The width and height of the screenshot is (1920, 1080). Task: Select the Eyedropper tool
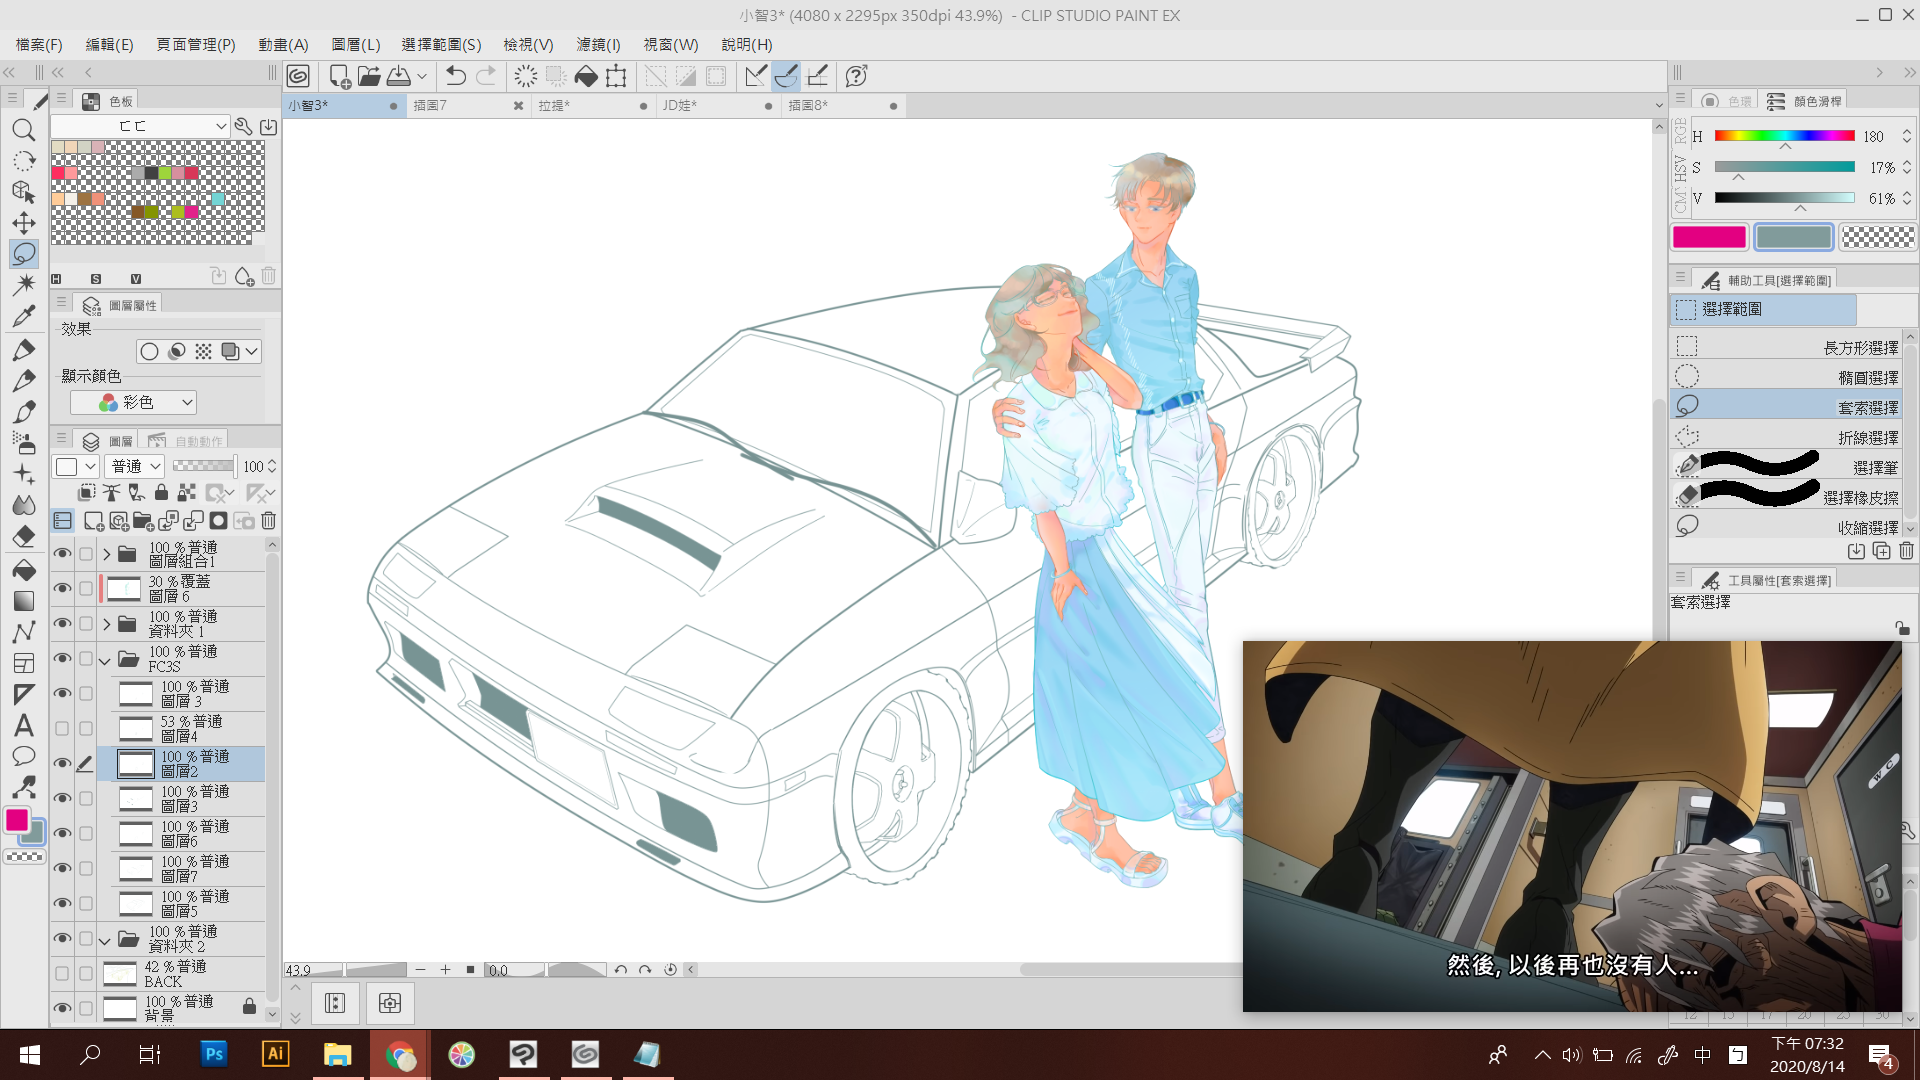pyautogui.click(x=24, y=316)
